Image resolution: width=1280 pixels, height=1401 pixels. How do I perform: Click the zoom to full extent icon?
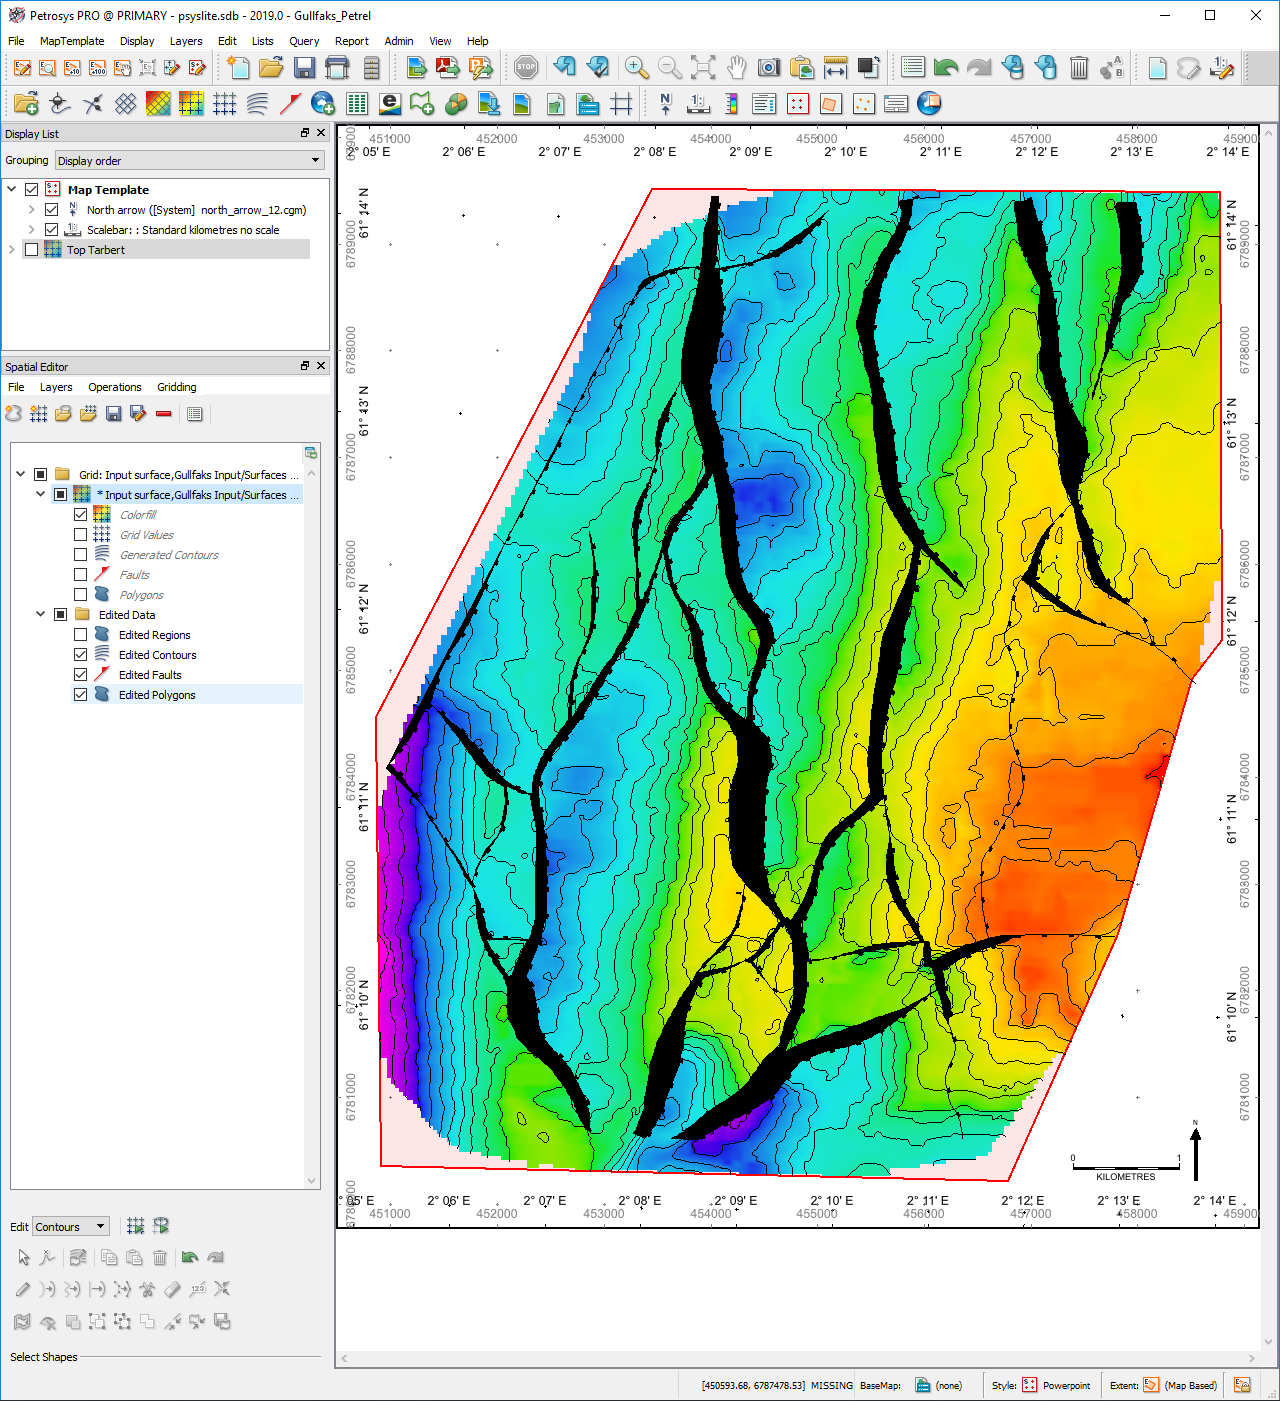click(703, 68)
